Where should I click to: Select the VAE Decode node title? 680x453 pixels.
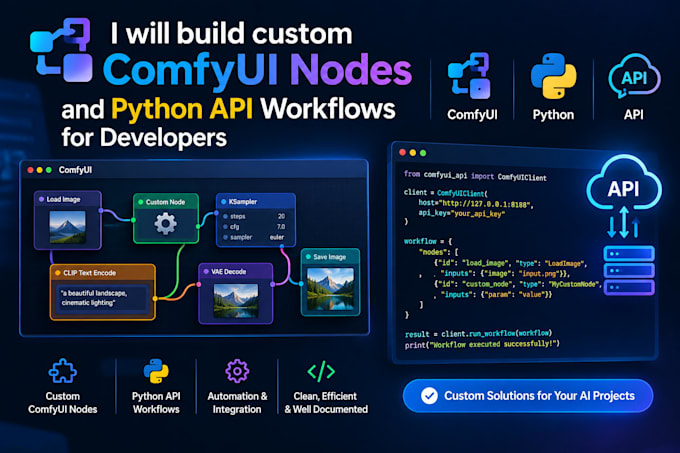(229, 272)
